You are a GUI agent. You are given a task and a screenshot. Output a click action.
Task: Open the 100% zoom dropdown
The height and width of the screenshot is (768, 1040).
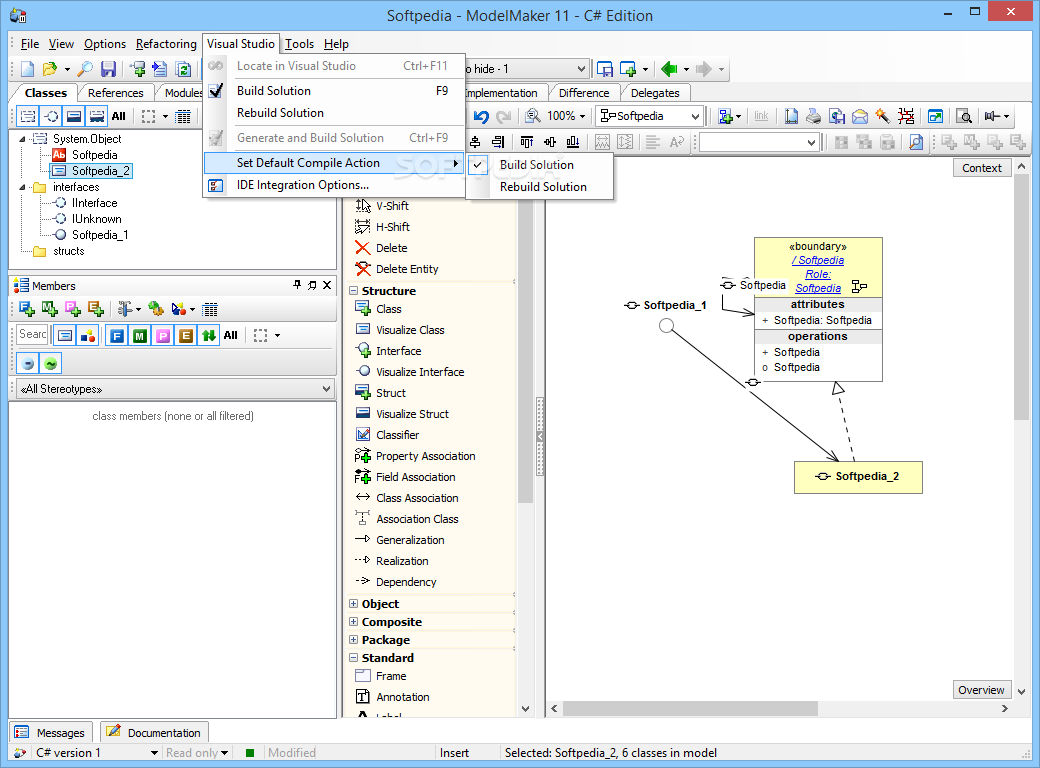click(x=582, y=117)
